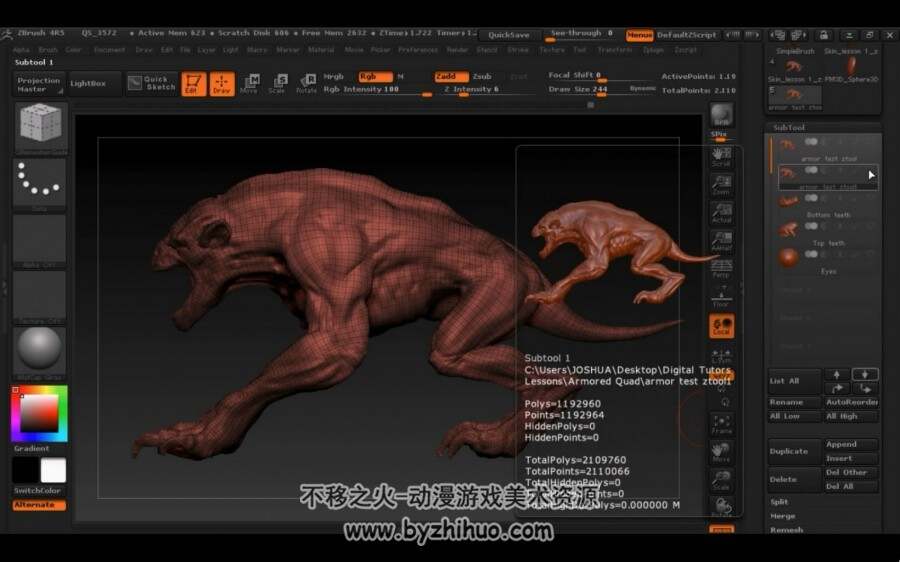Click the SwitchColor button
The height and width of the screenshot is (562, 900).
coord(38,491)
